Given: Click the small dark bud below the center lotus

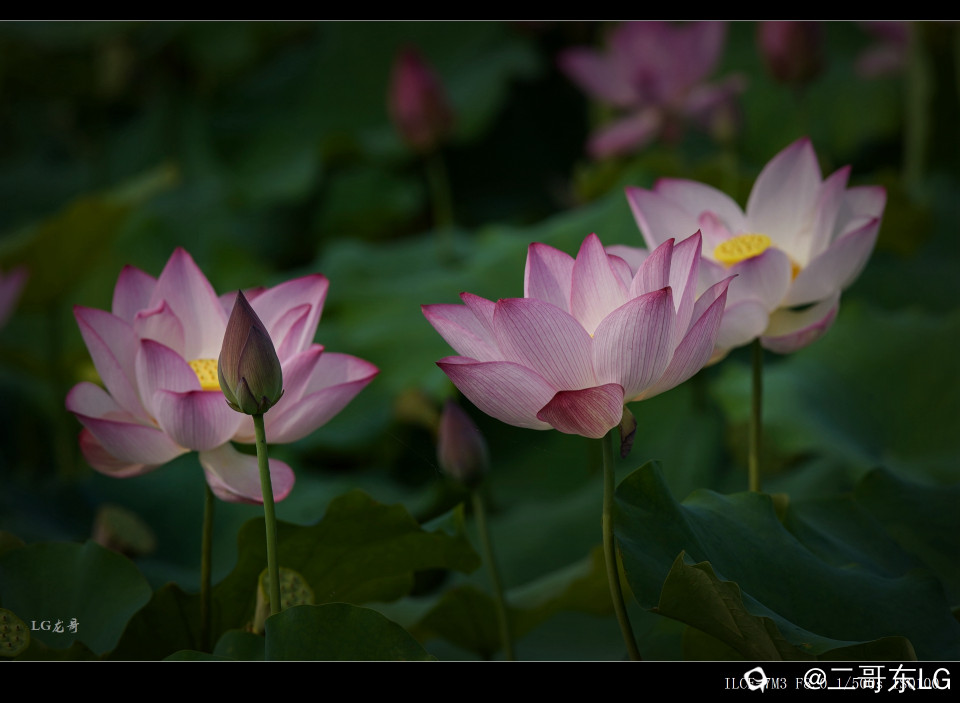Looking at the screenshot, I should tap(460, 445).
